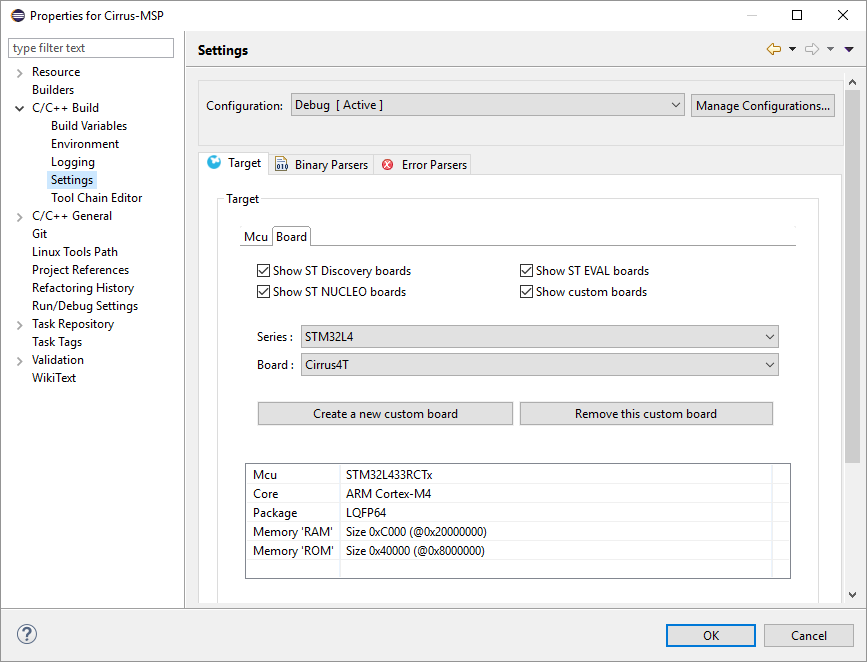Click the back navigation arrow icon

pyautogui.click(x=774, y=49)
